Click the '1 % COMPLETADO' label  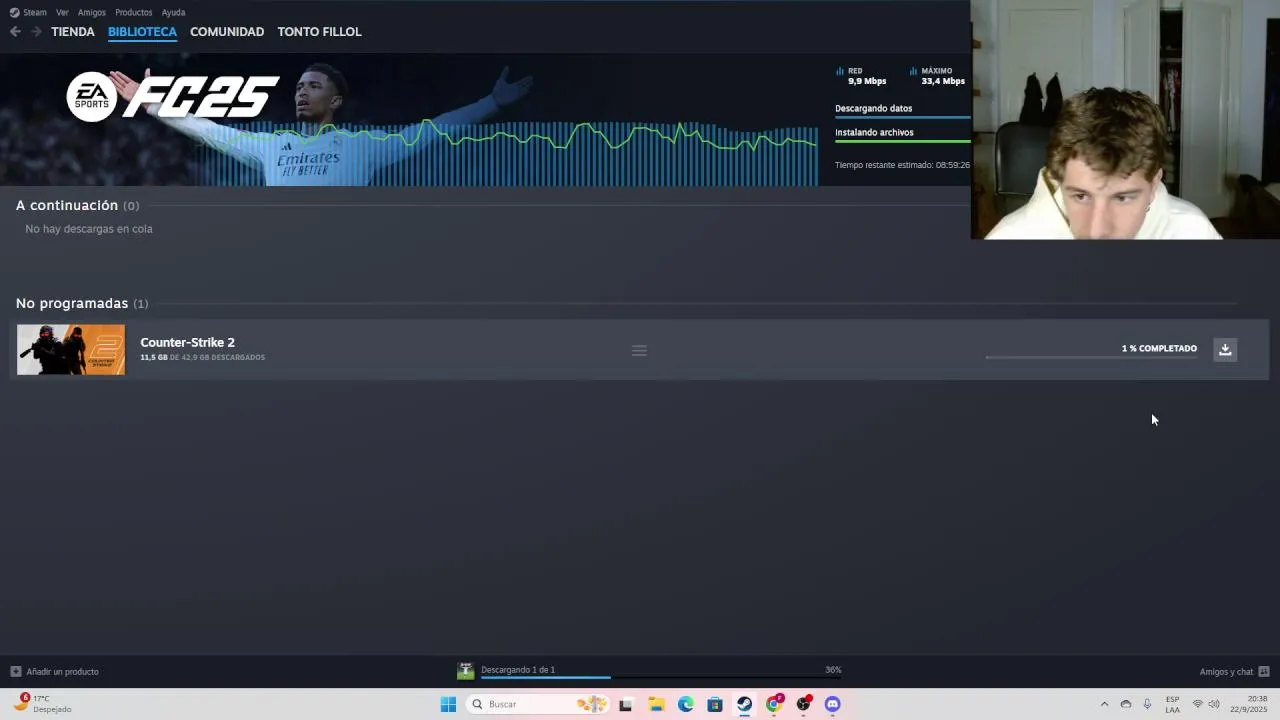[1159, 348]
